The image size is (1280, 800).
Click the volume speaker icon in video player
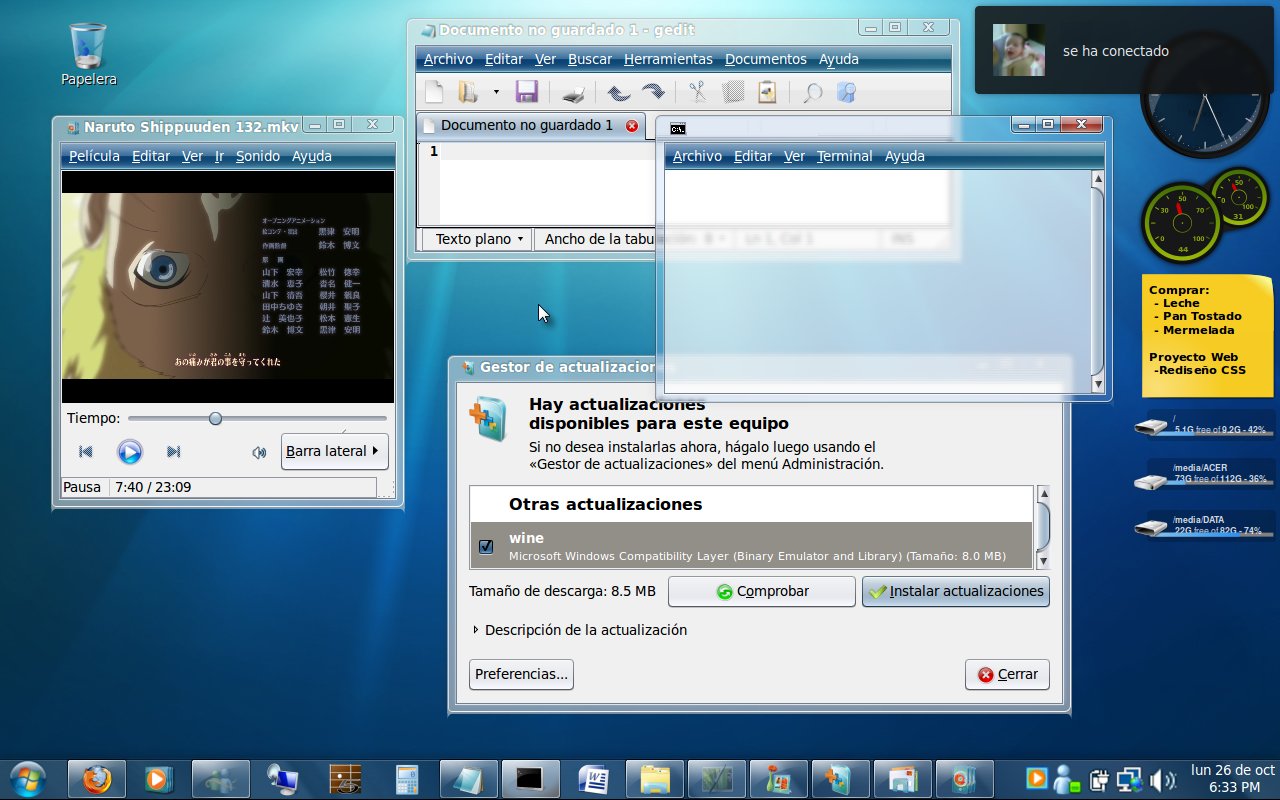pos(259,452)
